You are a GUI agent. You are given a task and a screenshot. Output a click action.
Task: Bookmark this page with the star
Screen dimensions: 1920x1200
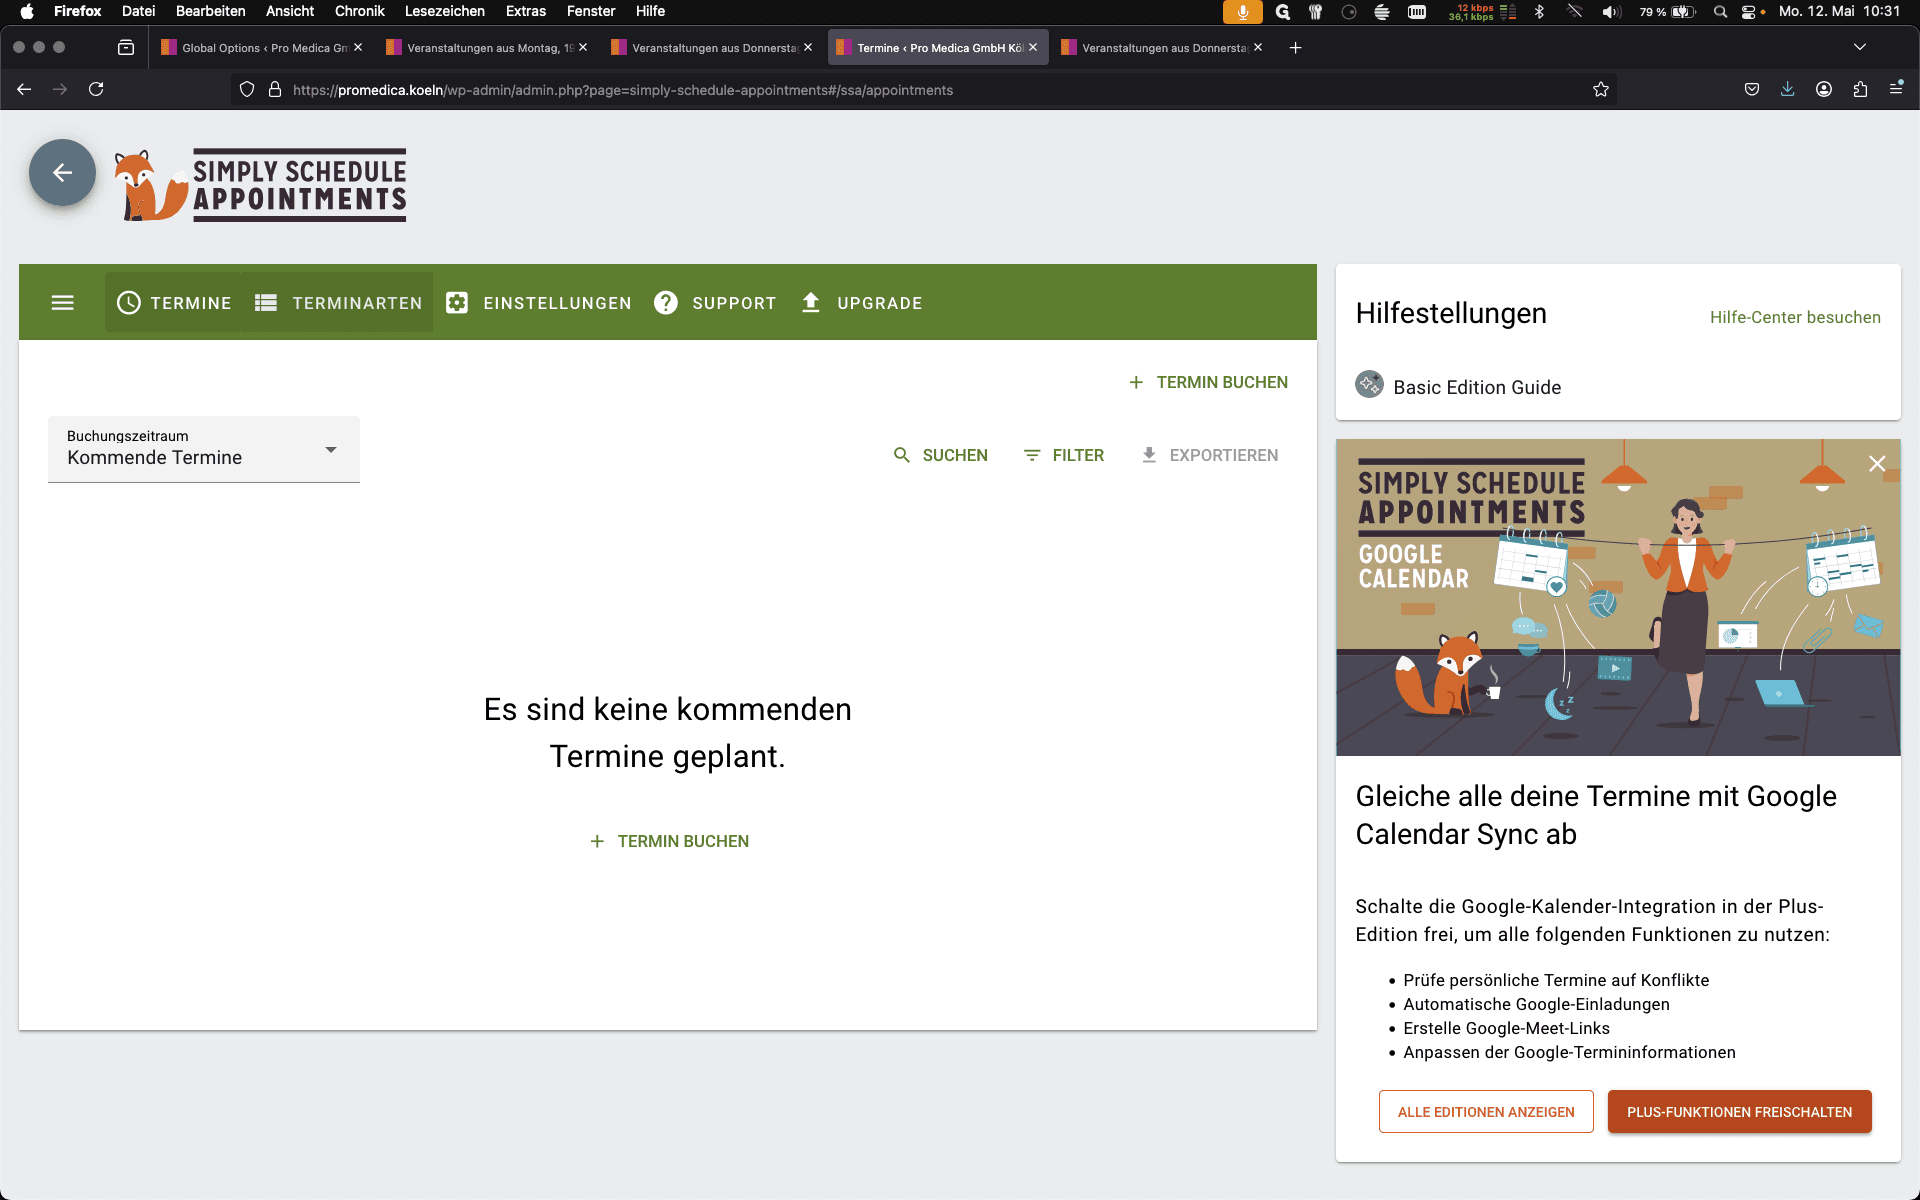(x=1601, y=89)
